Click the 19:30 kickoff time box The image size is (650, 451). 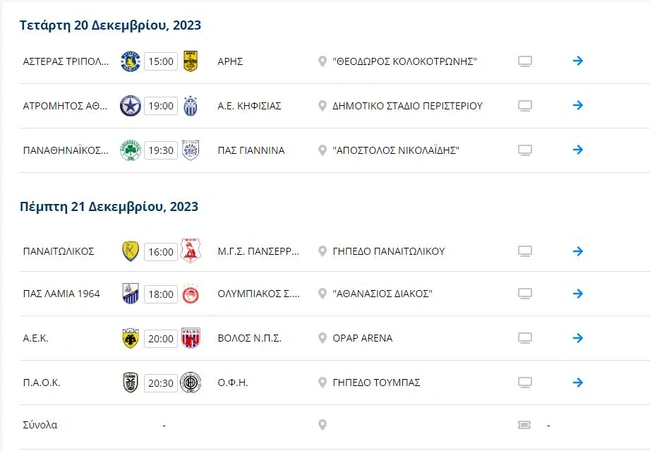pyautogui.click(x=160, y=150)
